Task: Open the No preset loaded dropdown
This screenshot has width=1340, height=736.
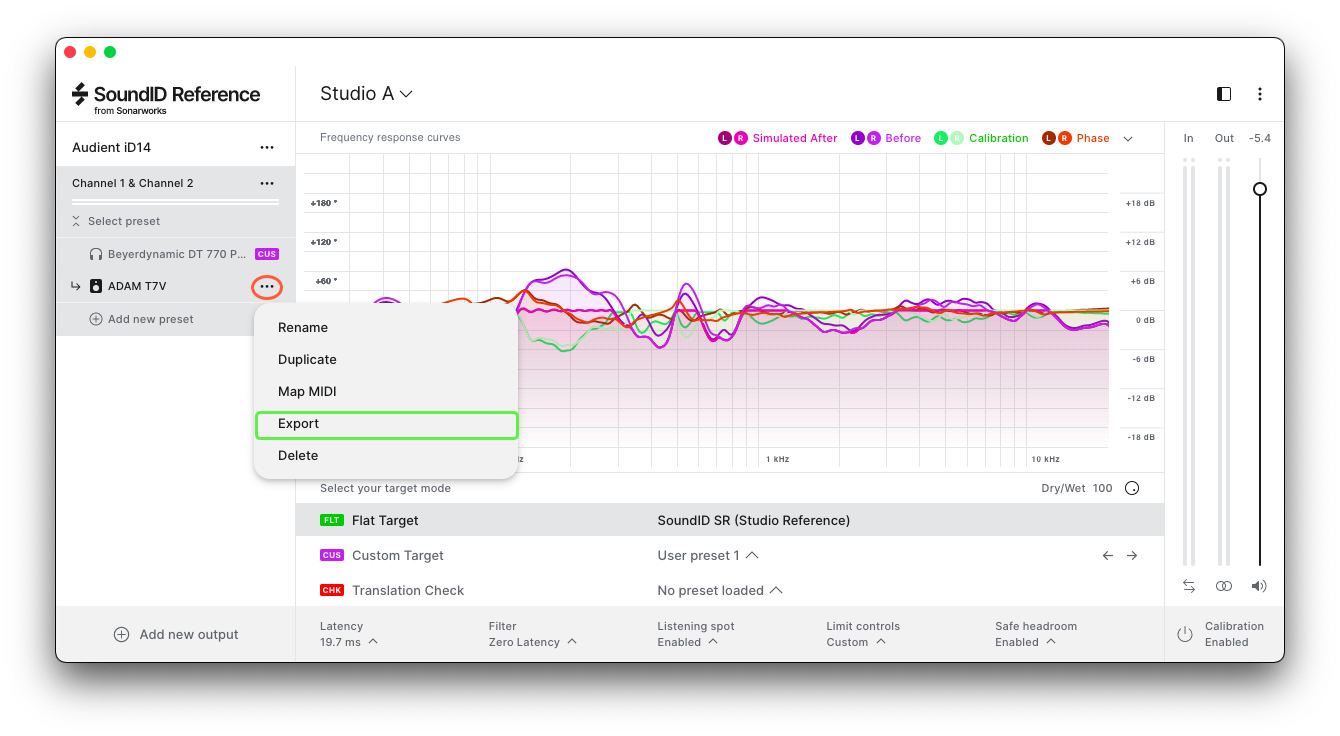Action: click(x=720, y=591)
